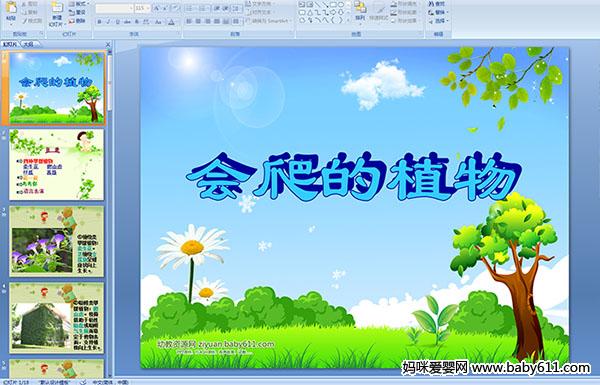Viewport: 600px width, 385px height.
Task: Open the Character Spacing option
Action: tap(147, 22)
